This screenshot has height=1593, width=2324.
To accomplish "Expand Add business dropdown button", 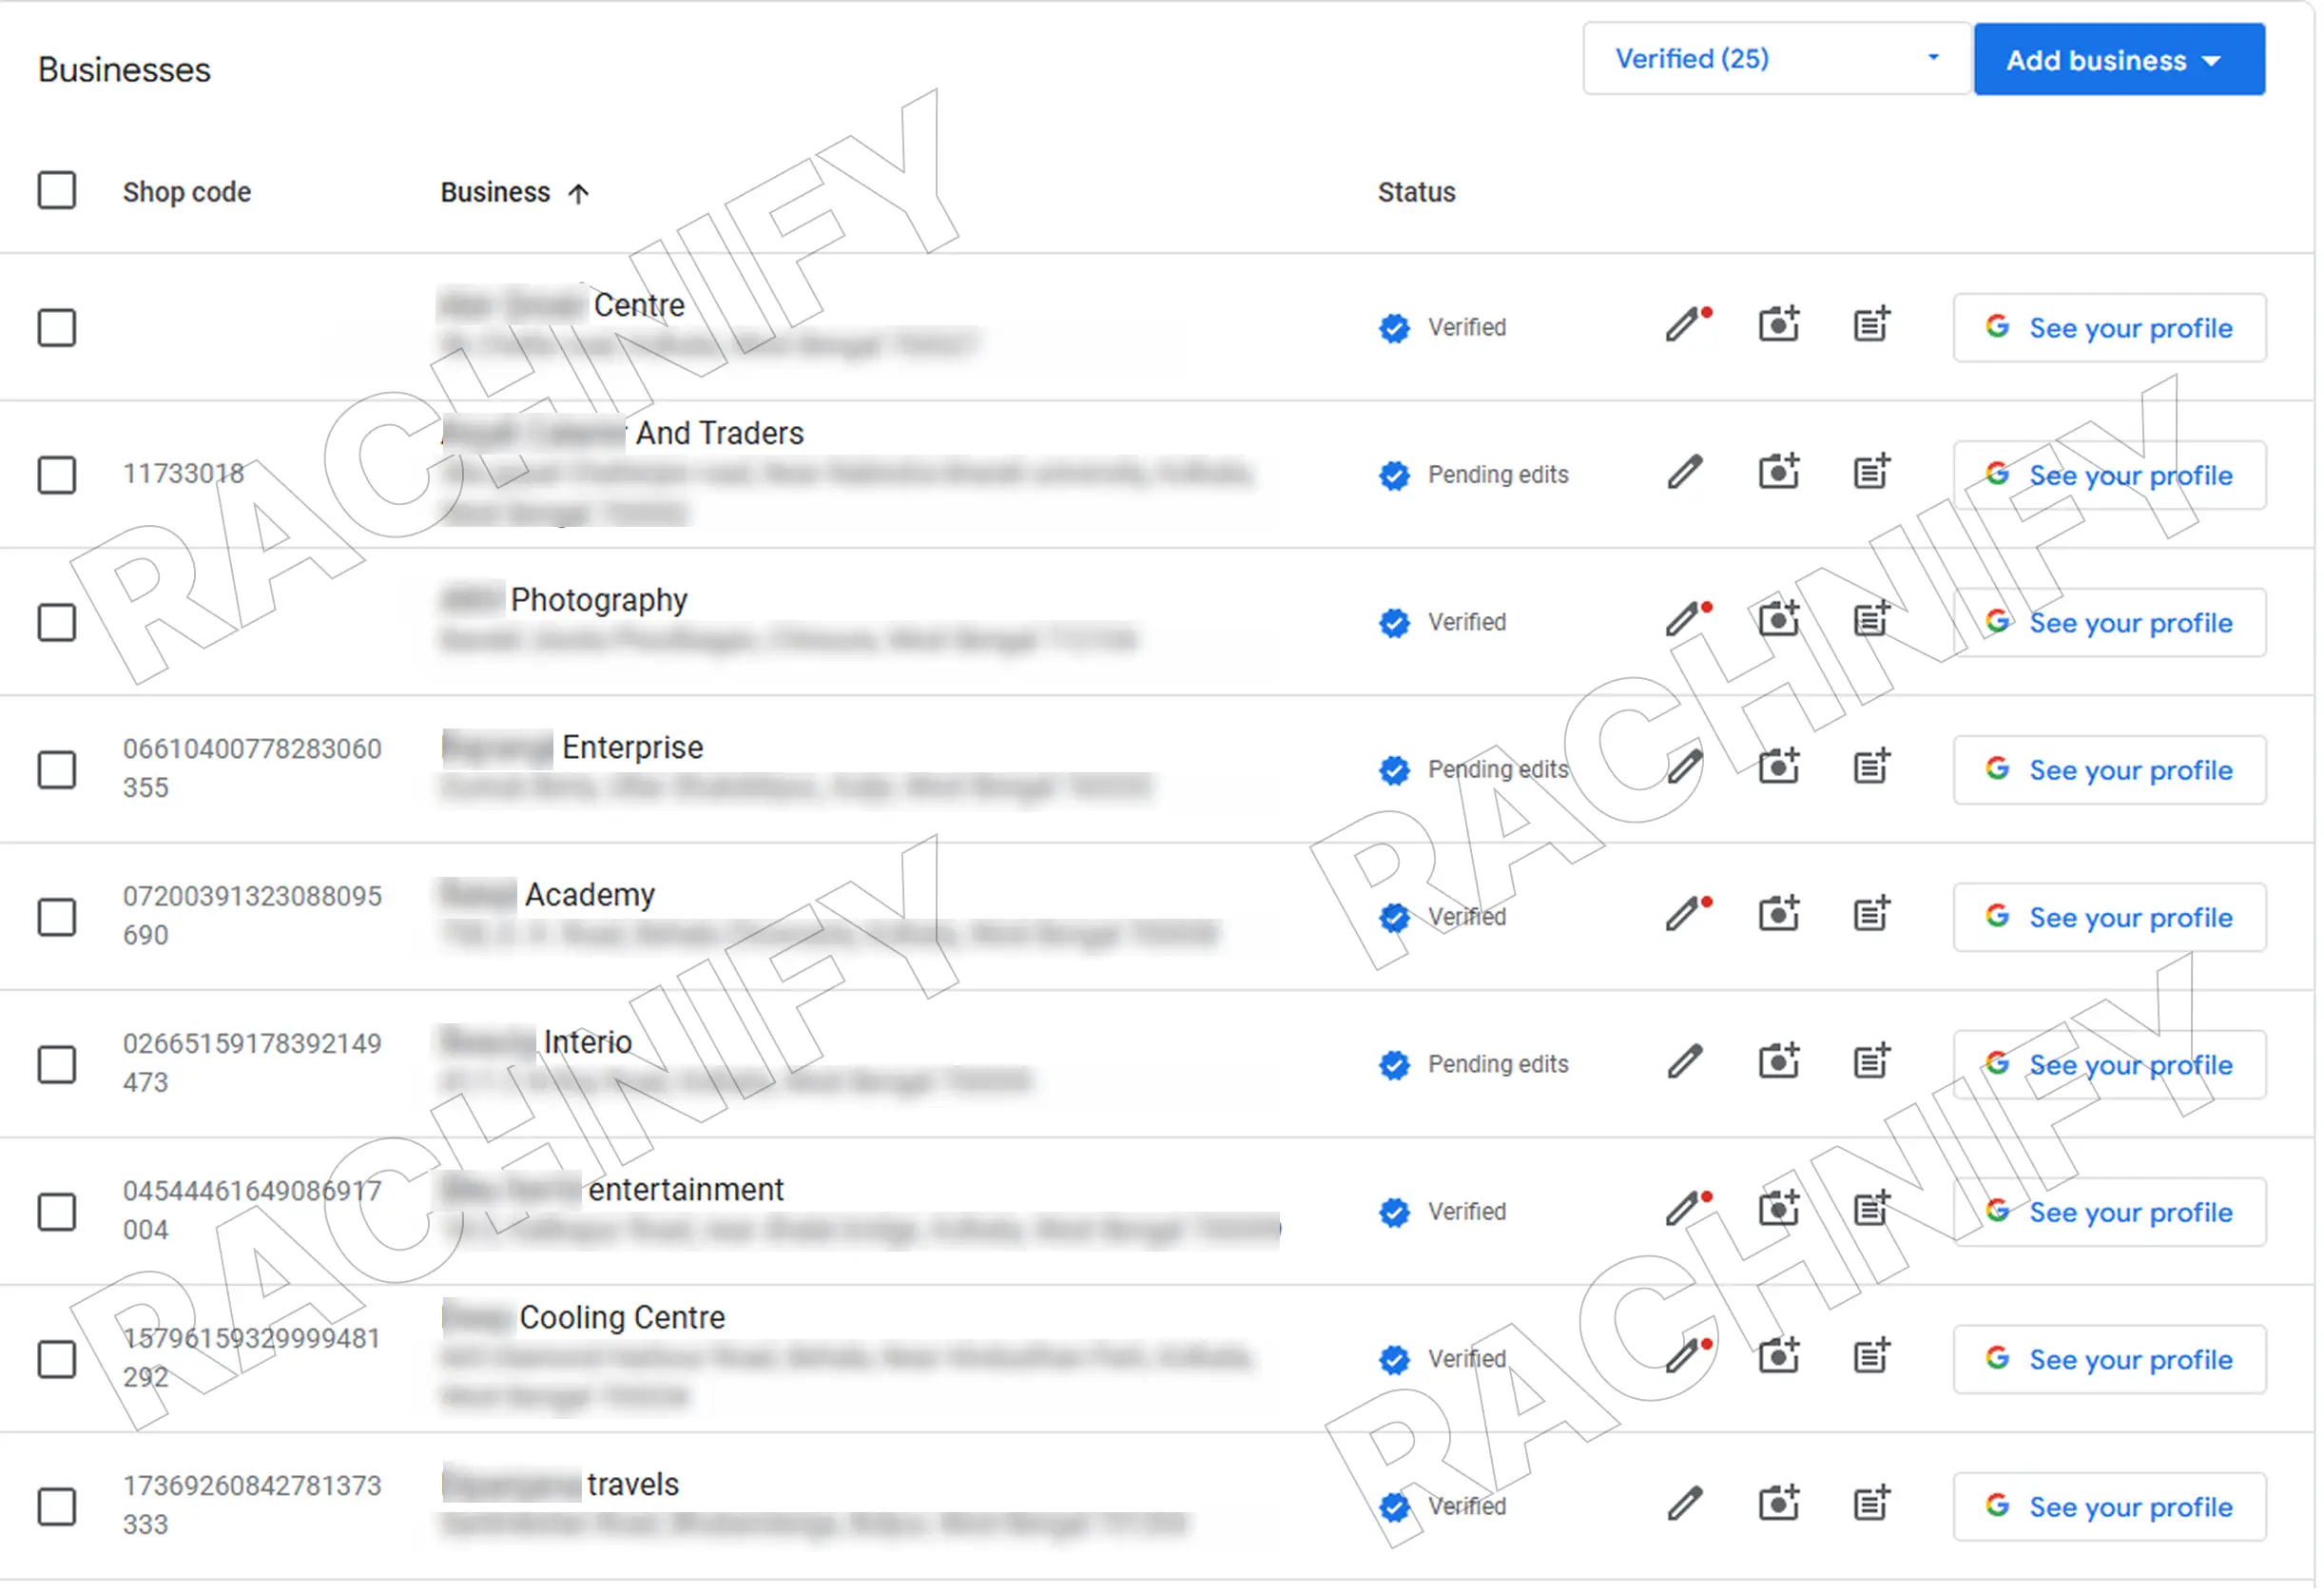I will [x=2118, y=60].
